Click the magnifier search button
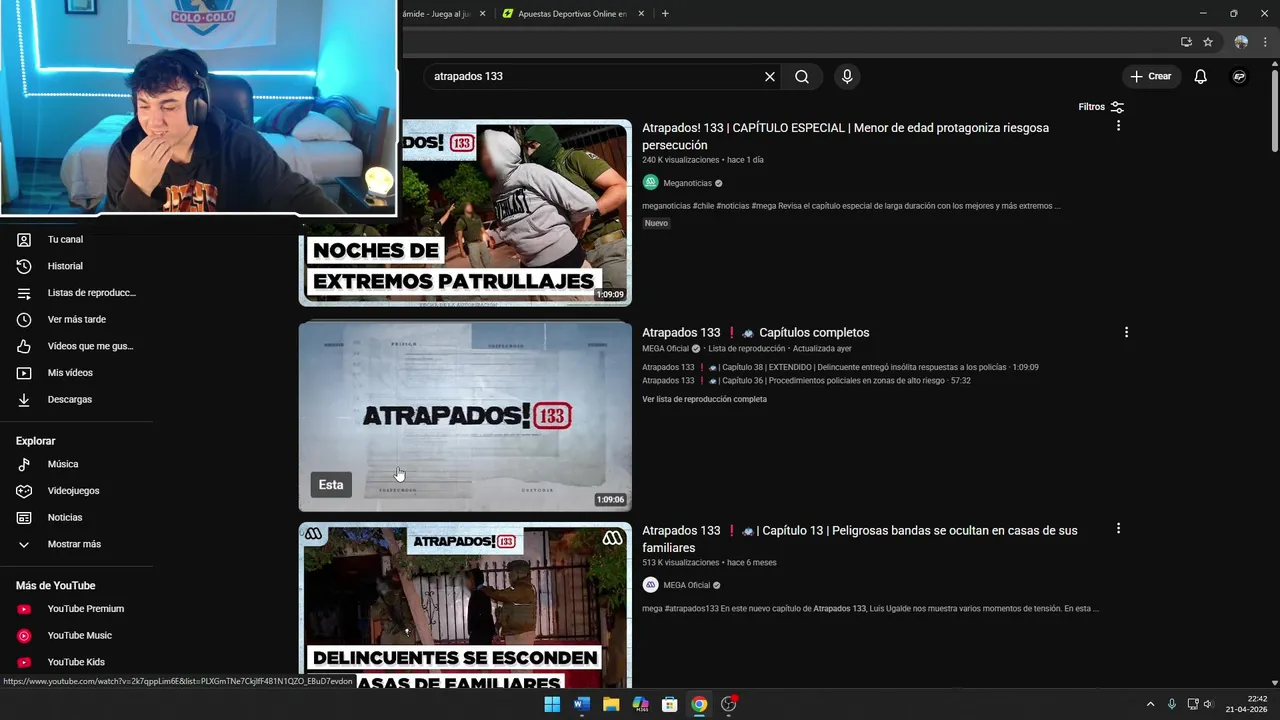Viewport: 1280px width, 720px height. [802, 76]
